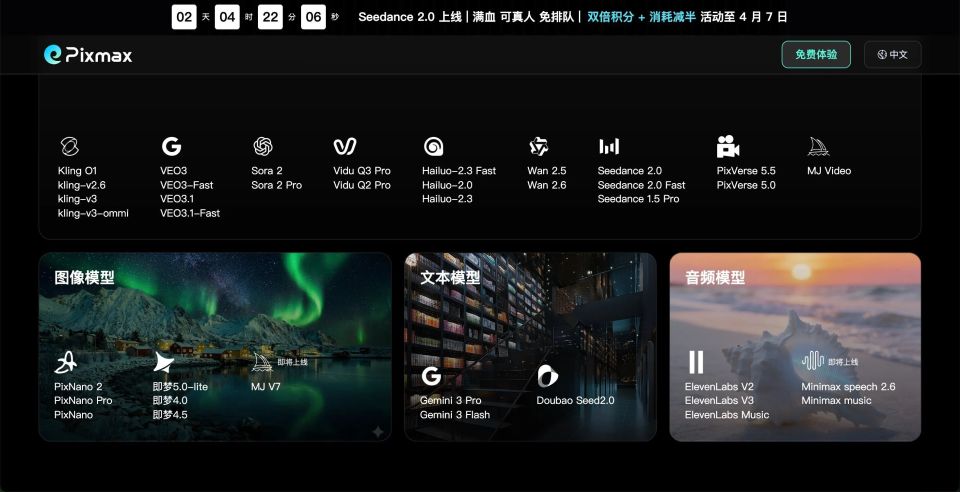Viewport: 960px width, 492px height.
Task: Click the countdown days box 02
Action: [x=184, y=17]
